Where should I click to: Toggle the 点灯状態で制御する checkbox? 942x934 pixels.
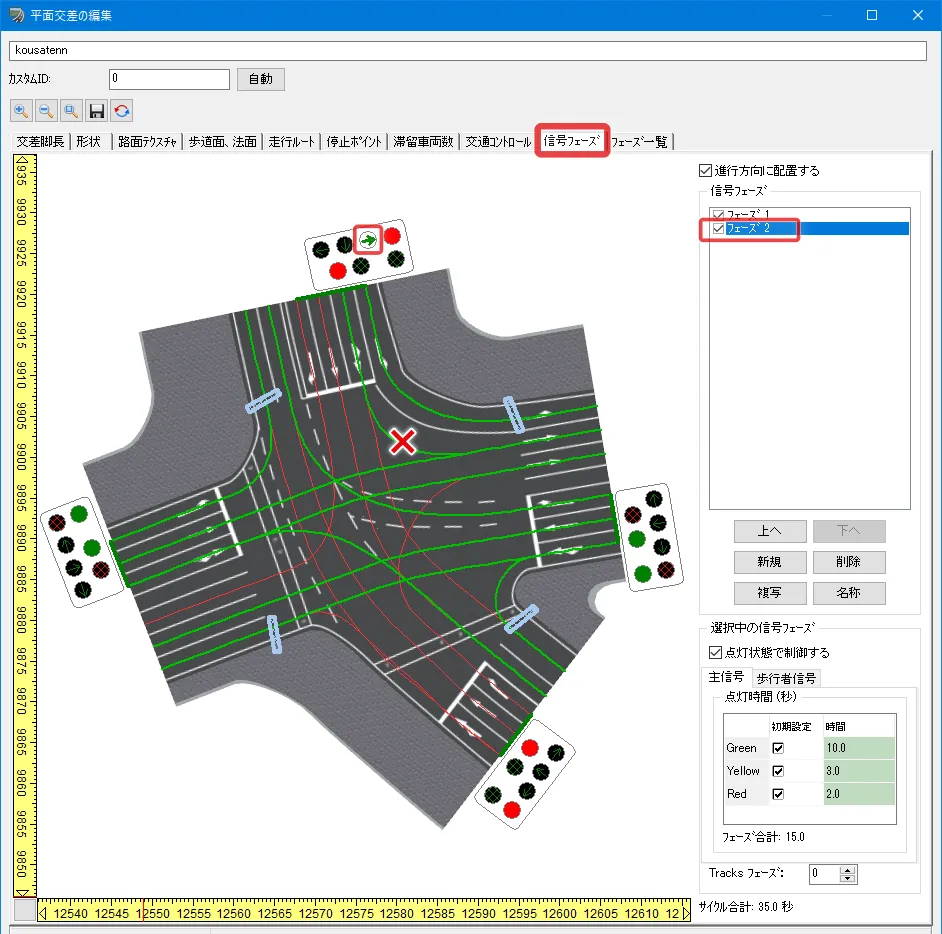(x=715, y=653)
